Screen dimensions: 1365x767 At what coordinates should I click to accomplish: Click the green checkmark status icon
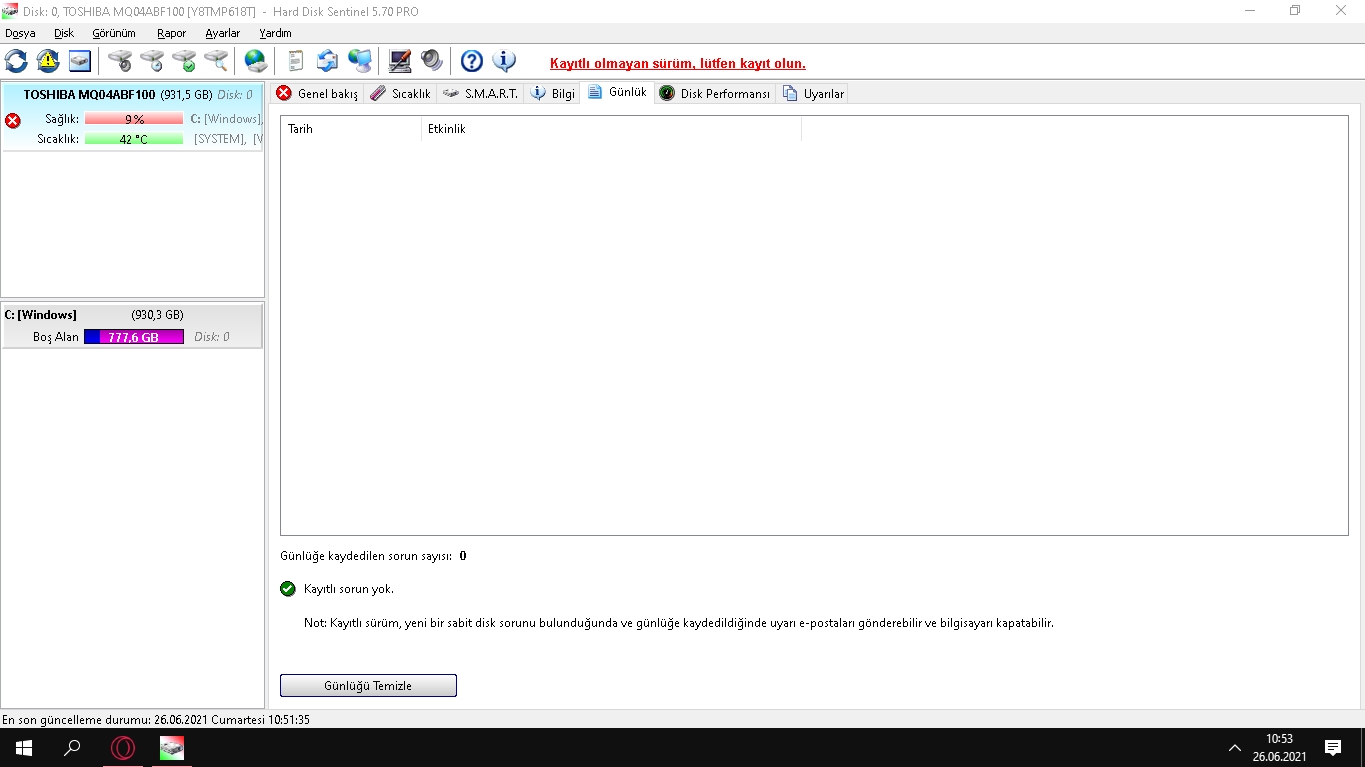(288, 589)
